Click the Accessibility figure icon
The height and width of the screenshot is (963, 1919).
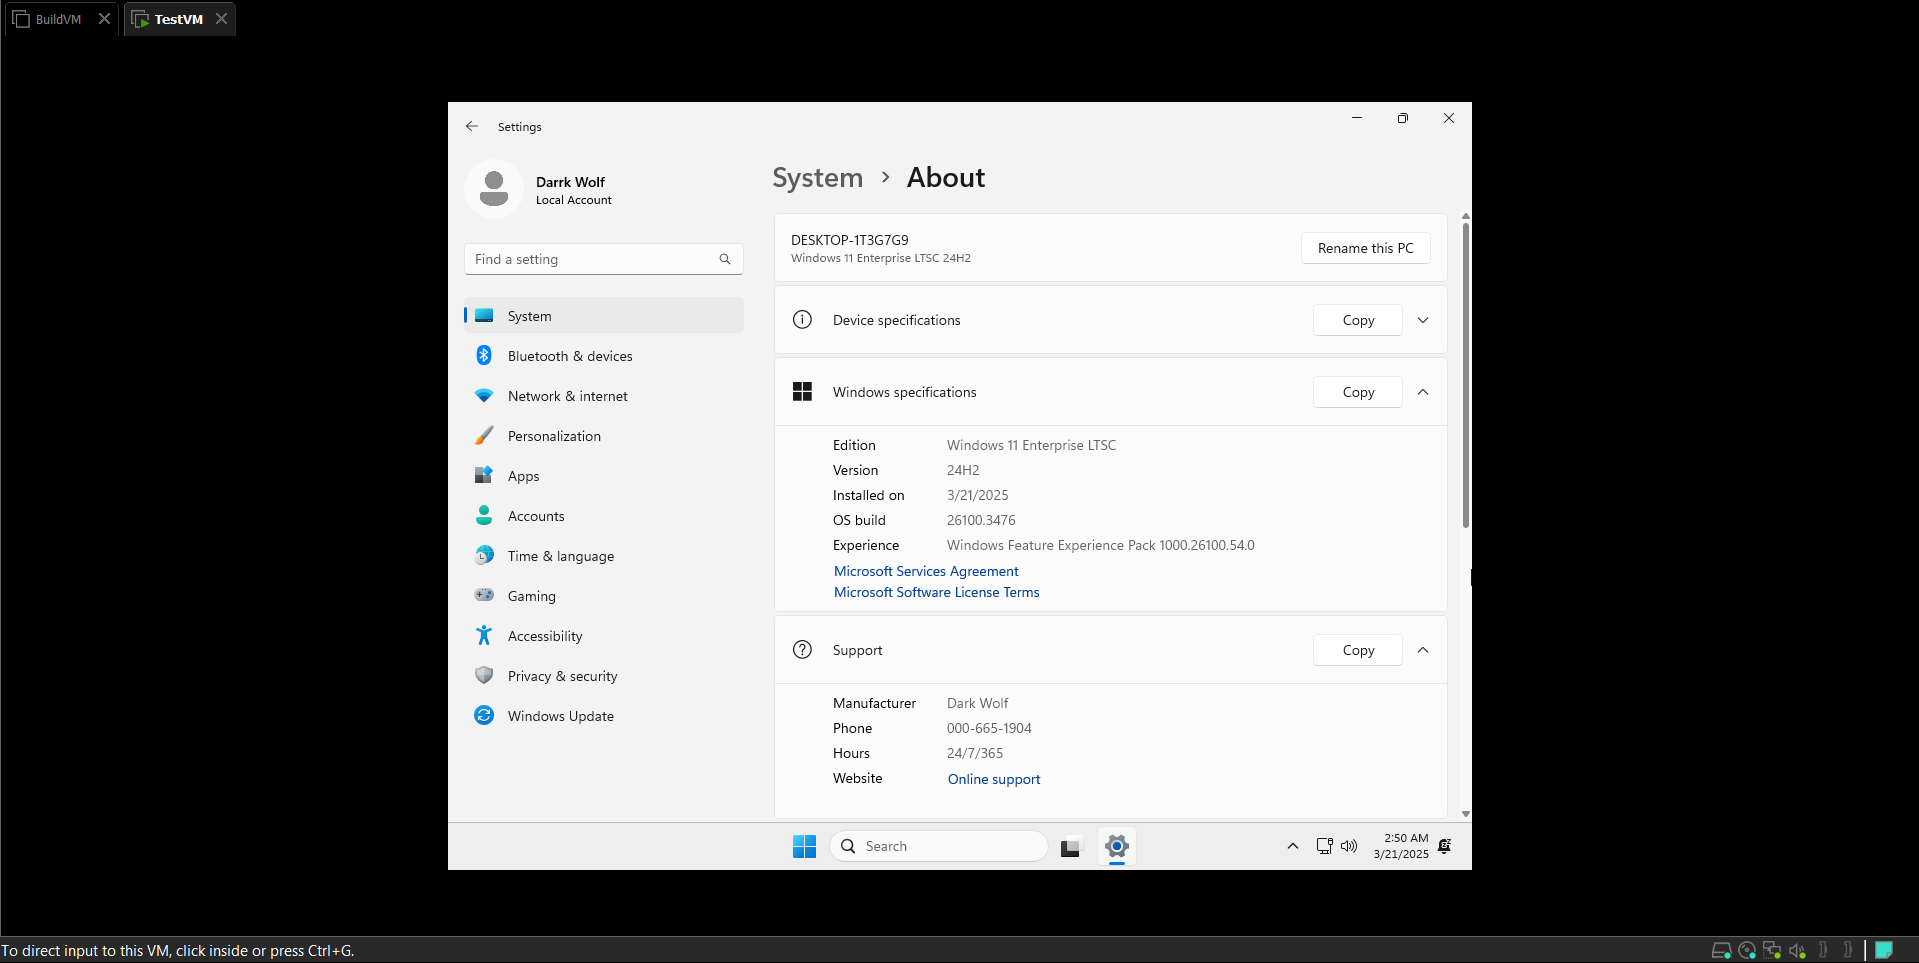coord(484,635)
